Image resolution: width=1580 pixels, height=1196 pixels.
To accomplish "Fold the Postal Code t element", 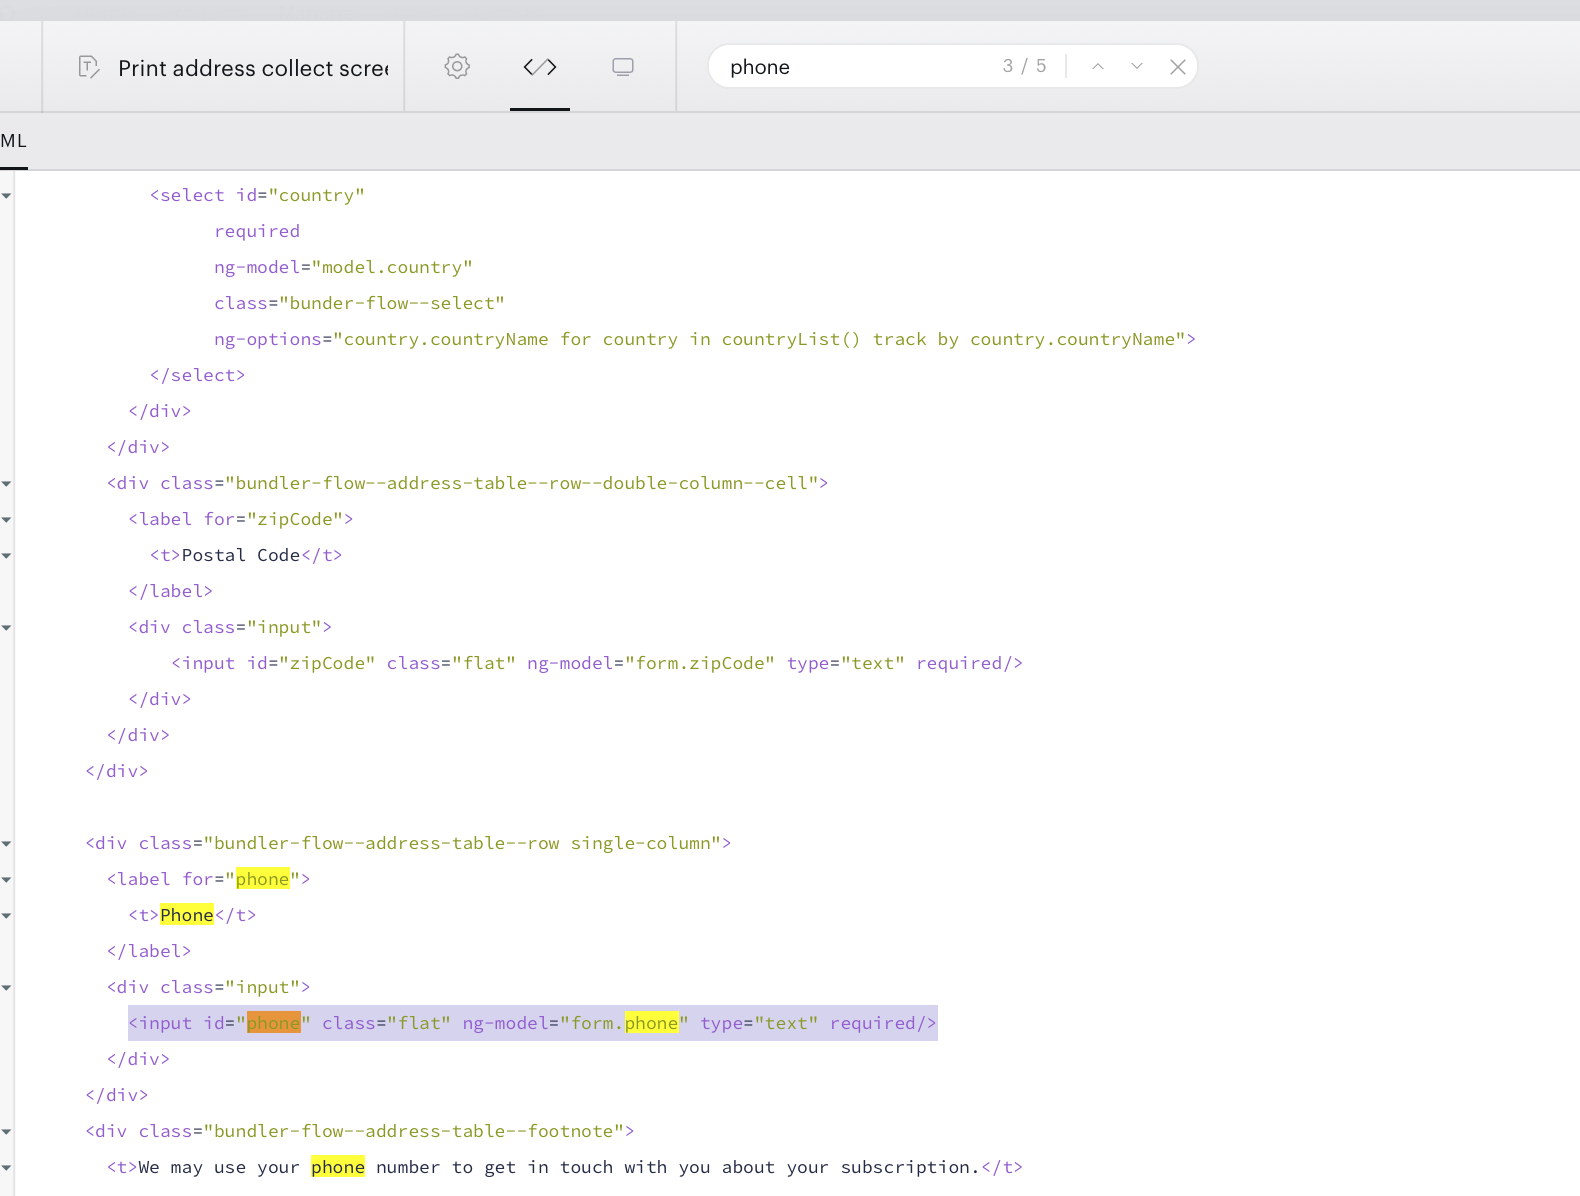I will (x=7, y=556).
